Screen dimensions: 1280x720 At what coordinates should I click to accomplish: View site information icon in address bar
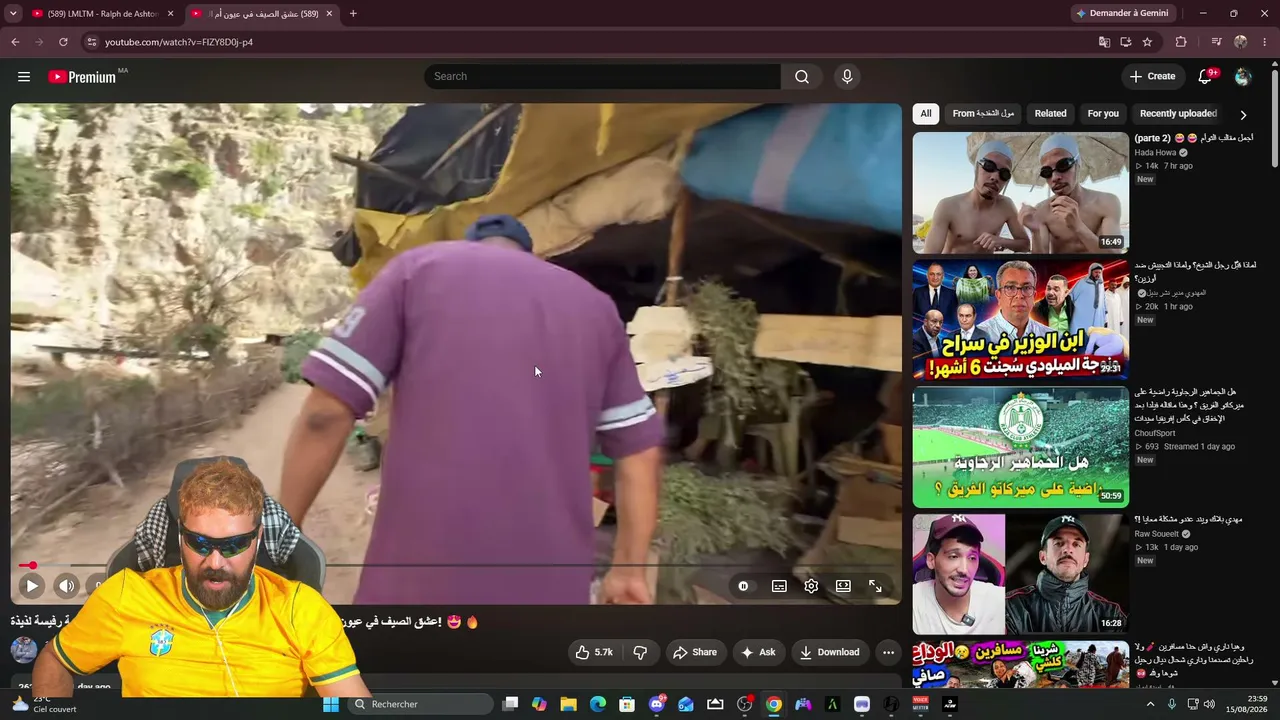coord(91,42)
